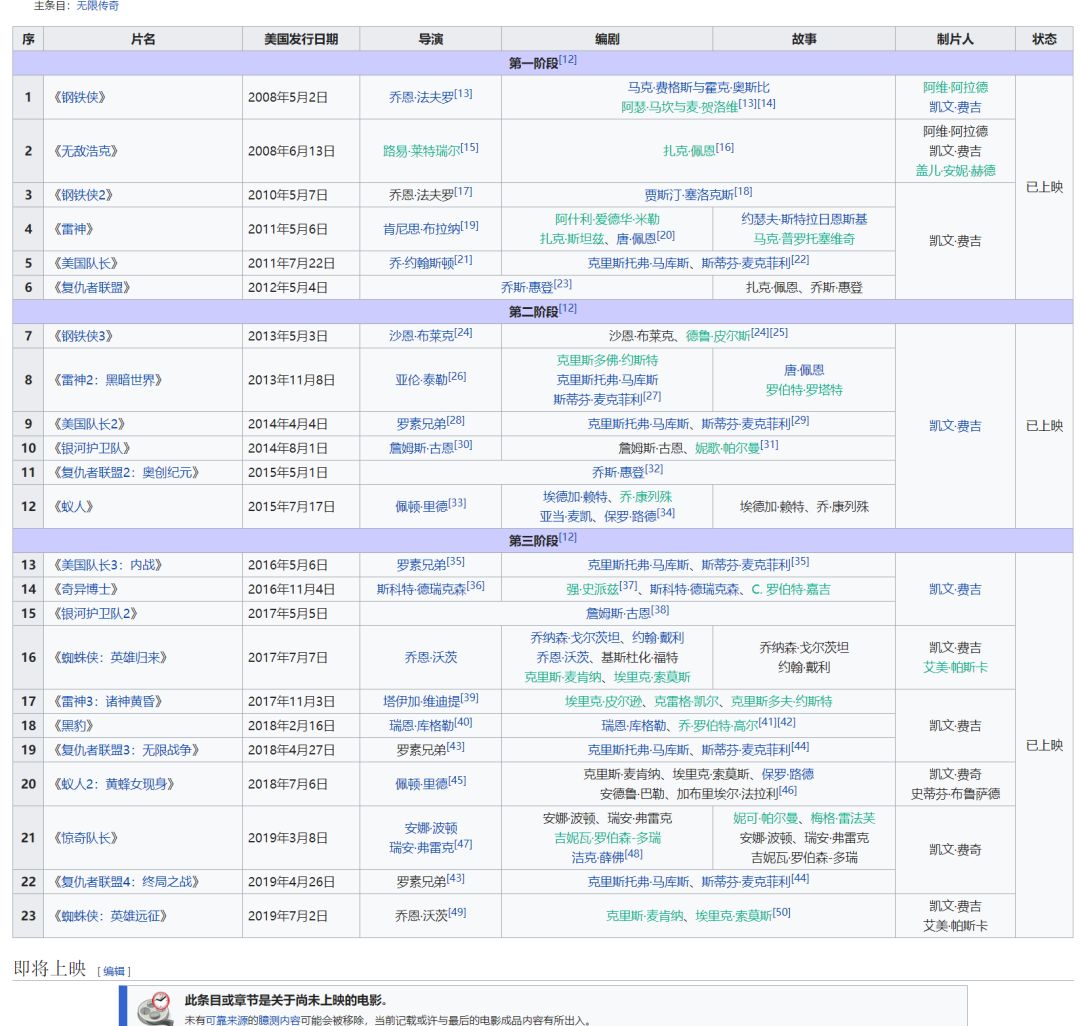Image resolution: width=1080 pixels, height=1026 pixels.
Task: Open producer 艾美·帕斯卡 link in 英雄归来 row
Action: click(x=955, y=667)
